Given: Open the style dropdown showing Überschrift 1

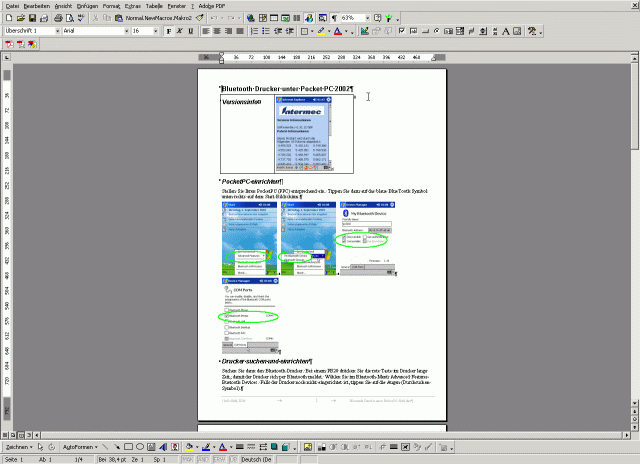Looking at the screenshot, I should (x=57, y=31).
